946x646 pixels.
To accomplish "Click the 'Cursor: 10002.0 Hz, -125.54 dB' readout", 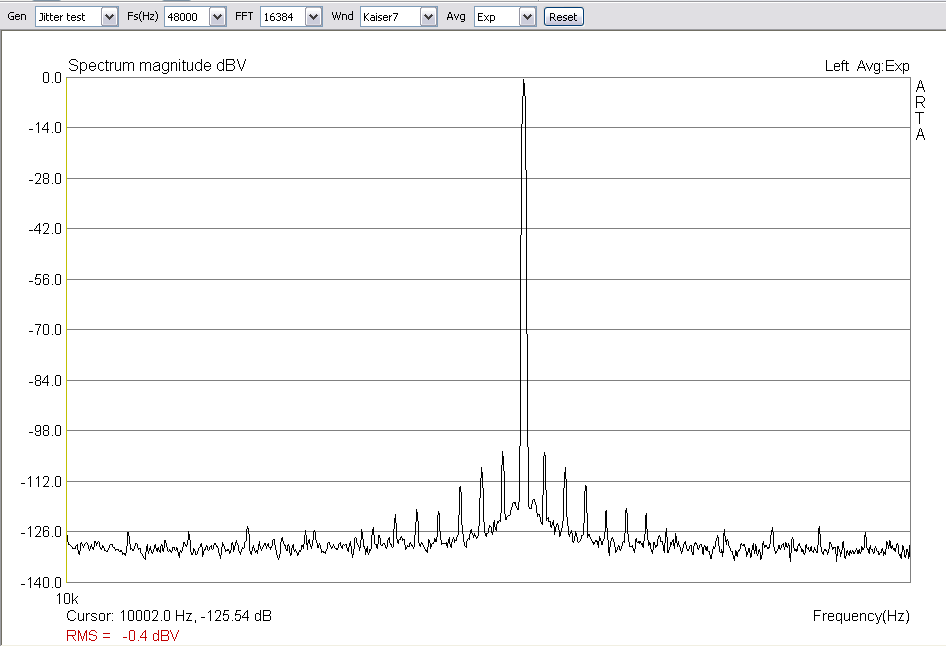I will pyautogui.click(x=169, y=616).
